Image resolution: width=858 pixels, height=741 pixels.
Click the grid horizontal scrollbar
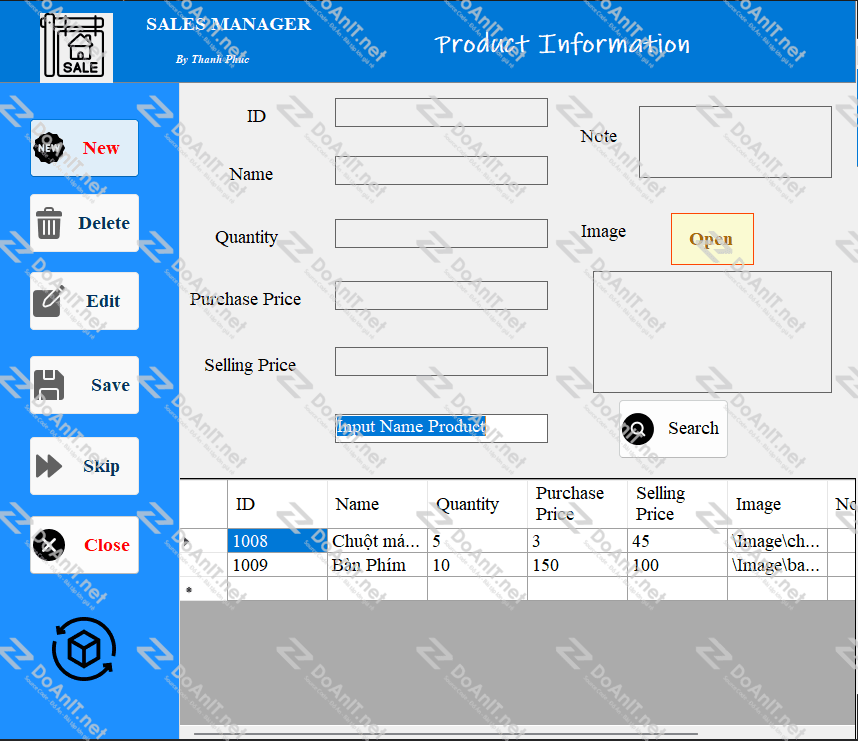446,733
